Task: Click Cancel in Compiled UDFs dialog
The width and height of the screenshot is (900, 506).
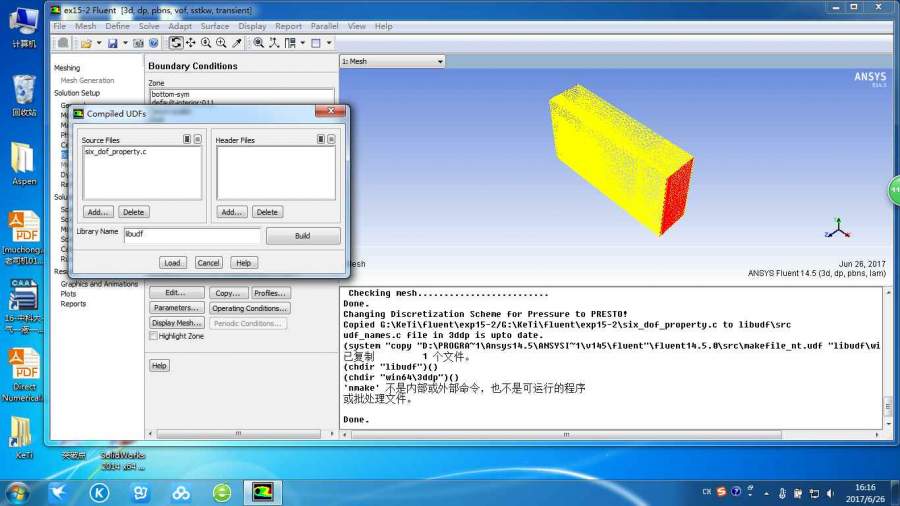Action: point(208,263)
